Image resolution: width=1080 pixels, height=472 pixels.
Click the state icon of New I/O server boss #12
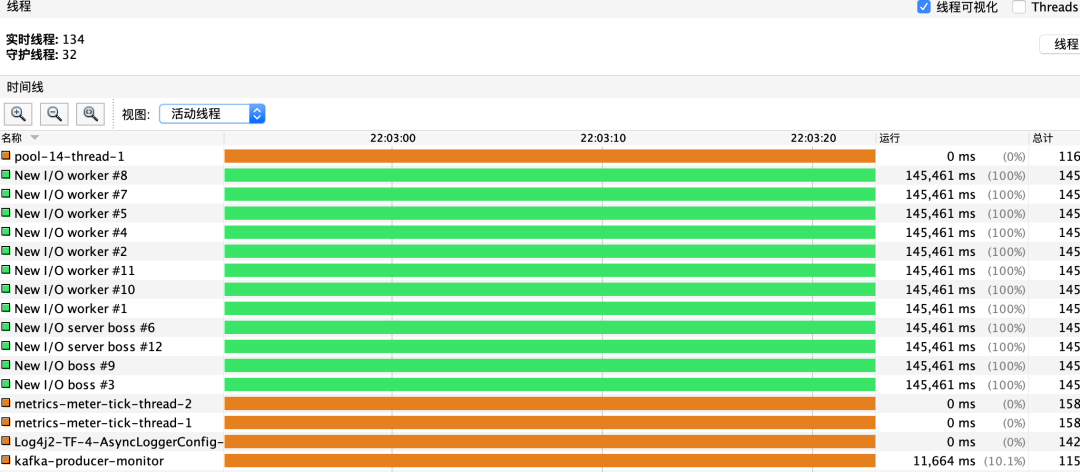[x=6, y=346]
